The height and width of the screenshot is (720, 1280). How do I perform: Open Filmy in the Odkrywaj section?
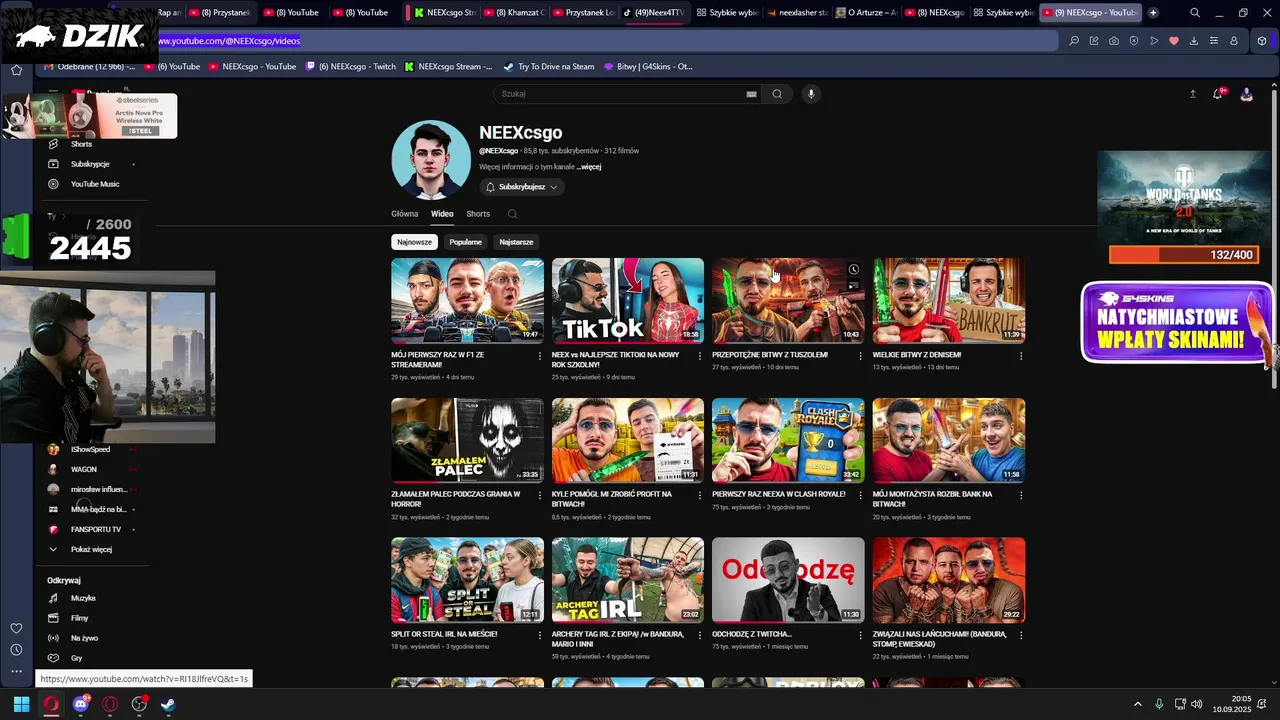80,618
